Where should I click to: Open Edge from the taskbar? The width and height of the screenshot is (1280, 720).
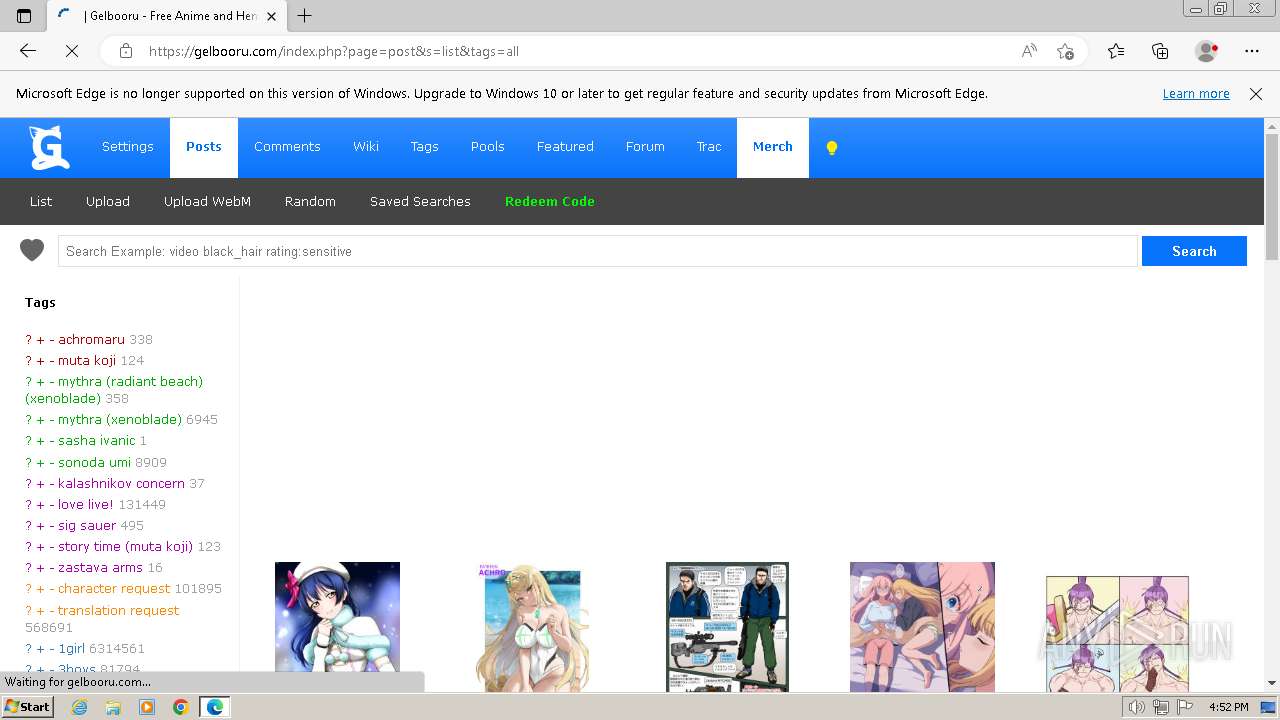[214, 707]
